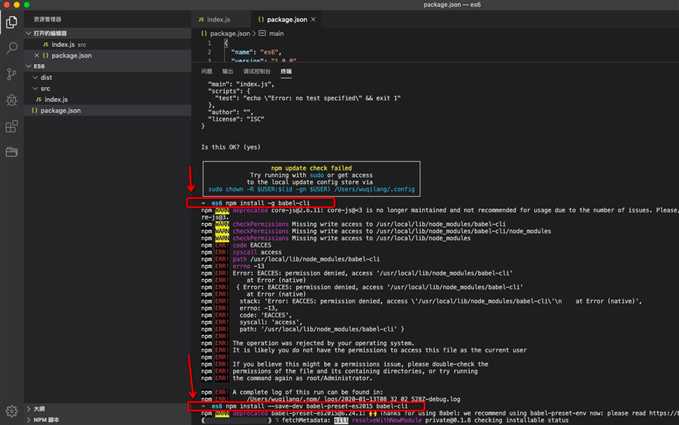Click the "npm install --save-dev babel-preset-es2015 babel-cli" command
Viewport: 679px width, 425px height.
pyautogui.click(x=317, y=406)
